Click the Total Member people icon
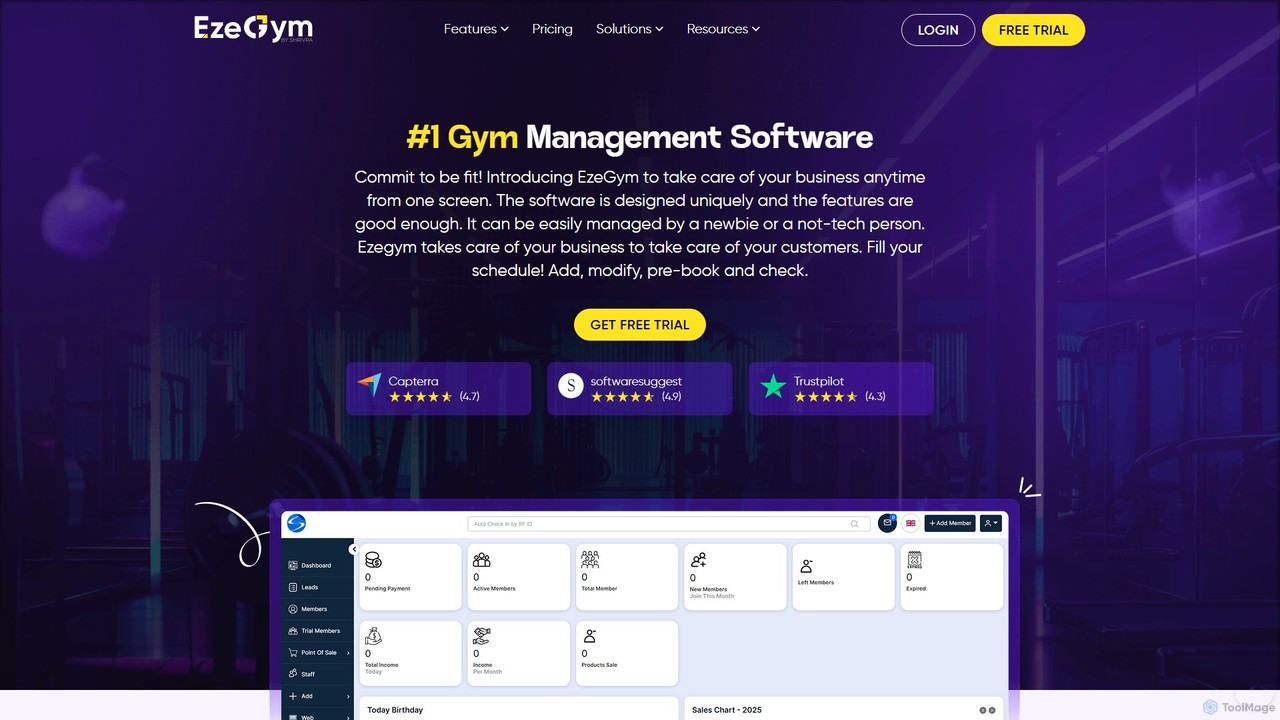 point(590,559)
